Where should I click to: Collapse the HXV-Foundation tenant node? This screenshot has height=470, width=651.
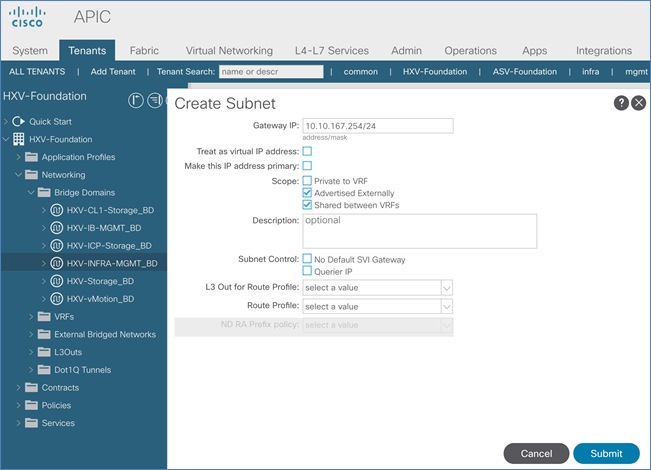pyautogui.click(x=6, y=139)
